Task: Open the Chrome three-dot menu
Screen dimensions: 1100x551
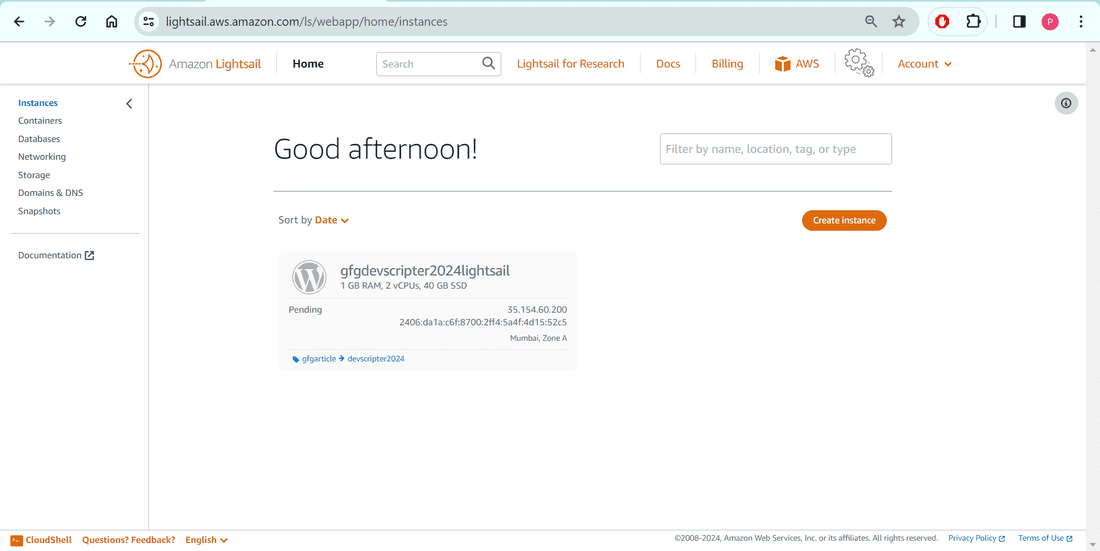Action: tap(1080, 22)
